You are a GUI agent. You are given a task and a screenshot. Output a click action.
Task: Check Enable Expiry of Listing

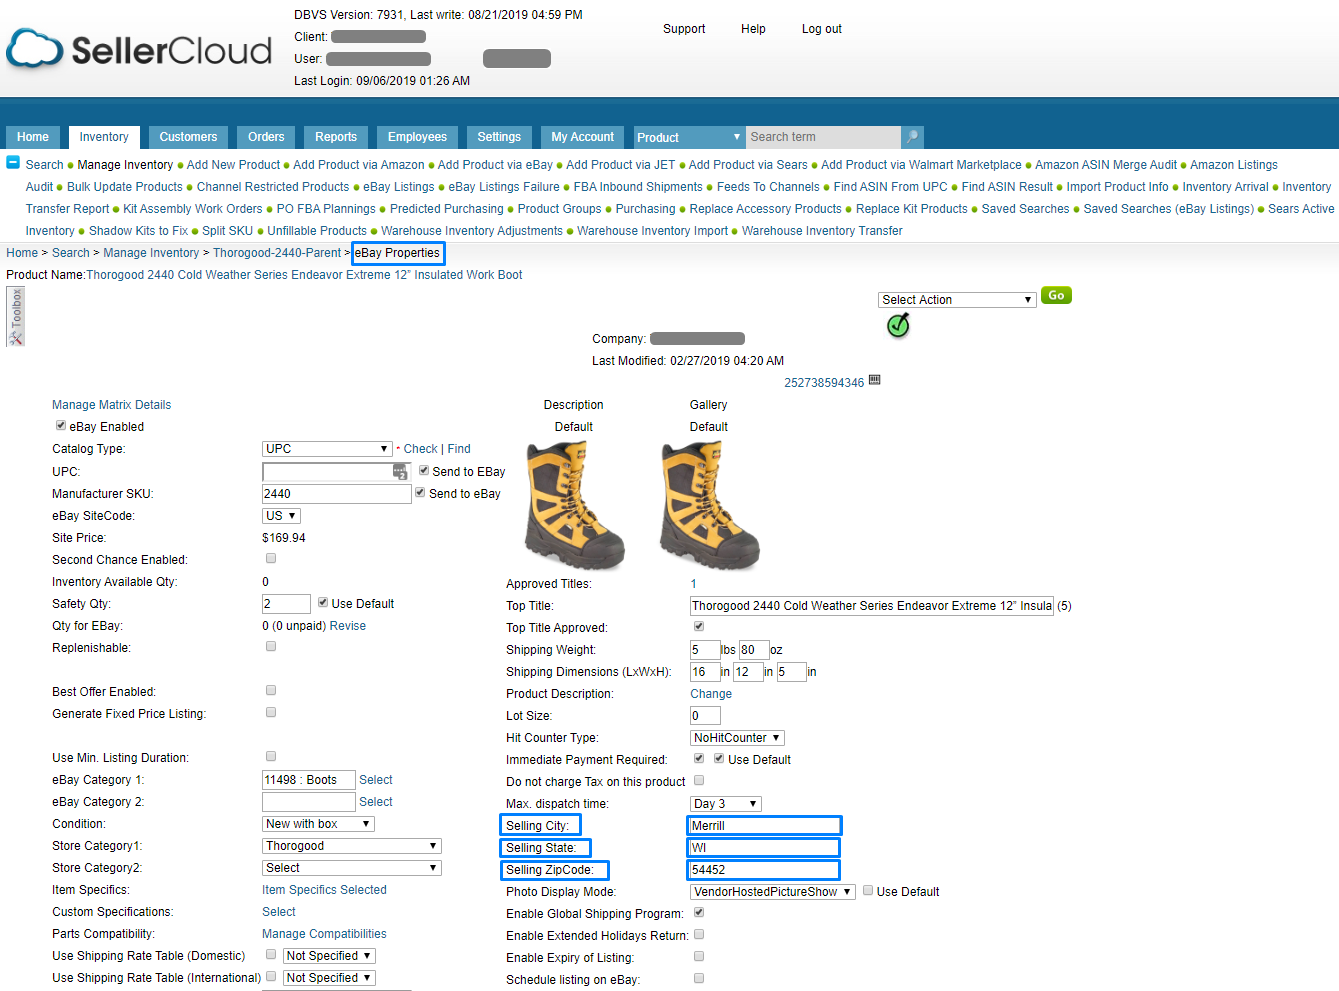pyautogui.click(x=699, y=956)
